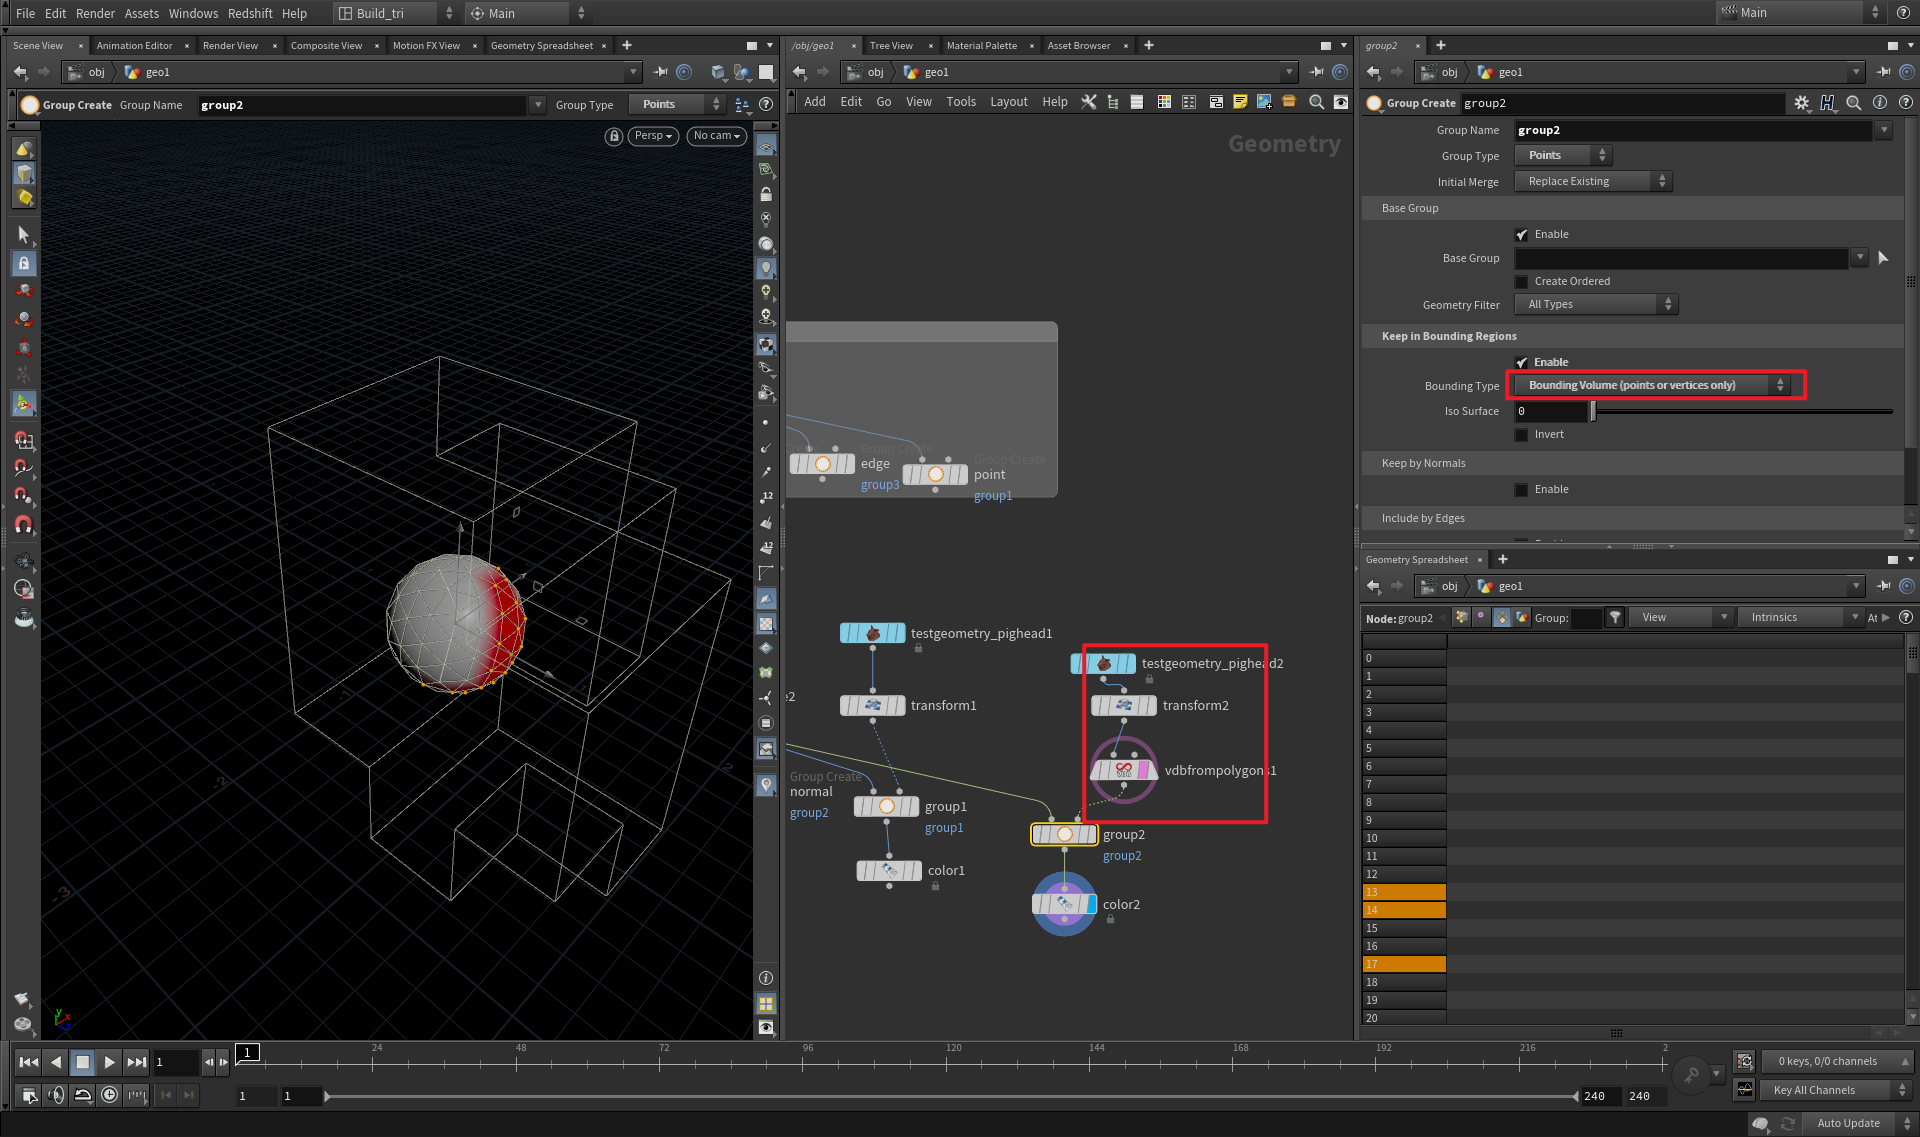
Task: Toggle the headlight lightbulb icon in viewport bar
Action: click(766, 268)
